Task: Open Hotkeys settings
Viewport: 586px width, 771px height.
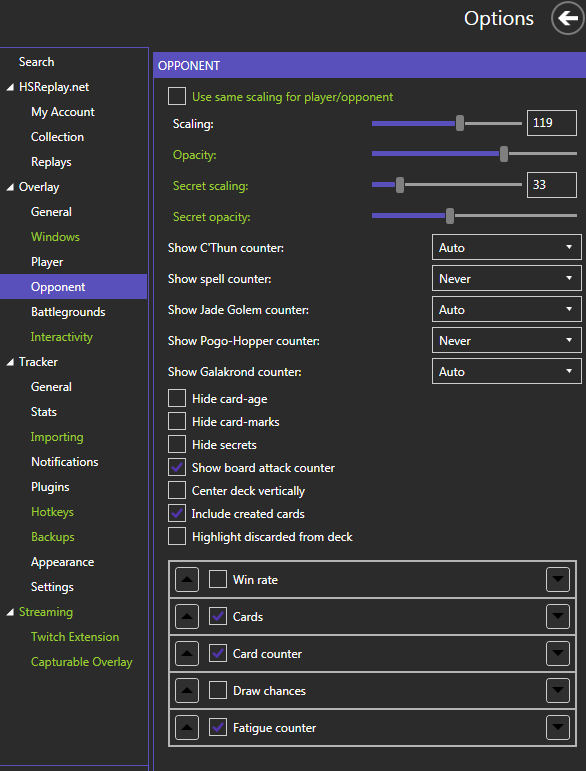Action: click(x=52, y=512)
